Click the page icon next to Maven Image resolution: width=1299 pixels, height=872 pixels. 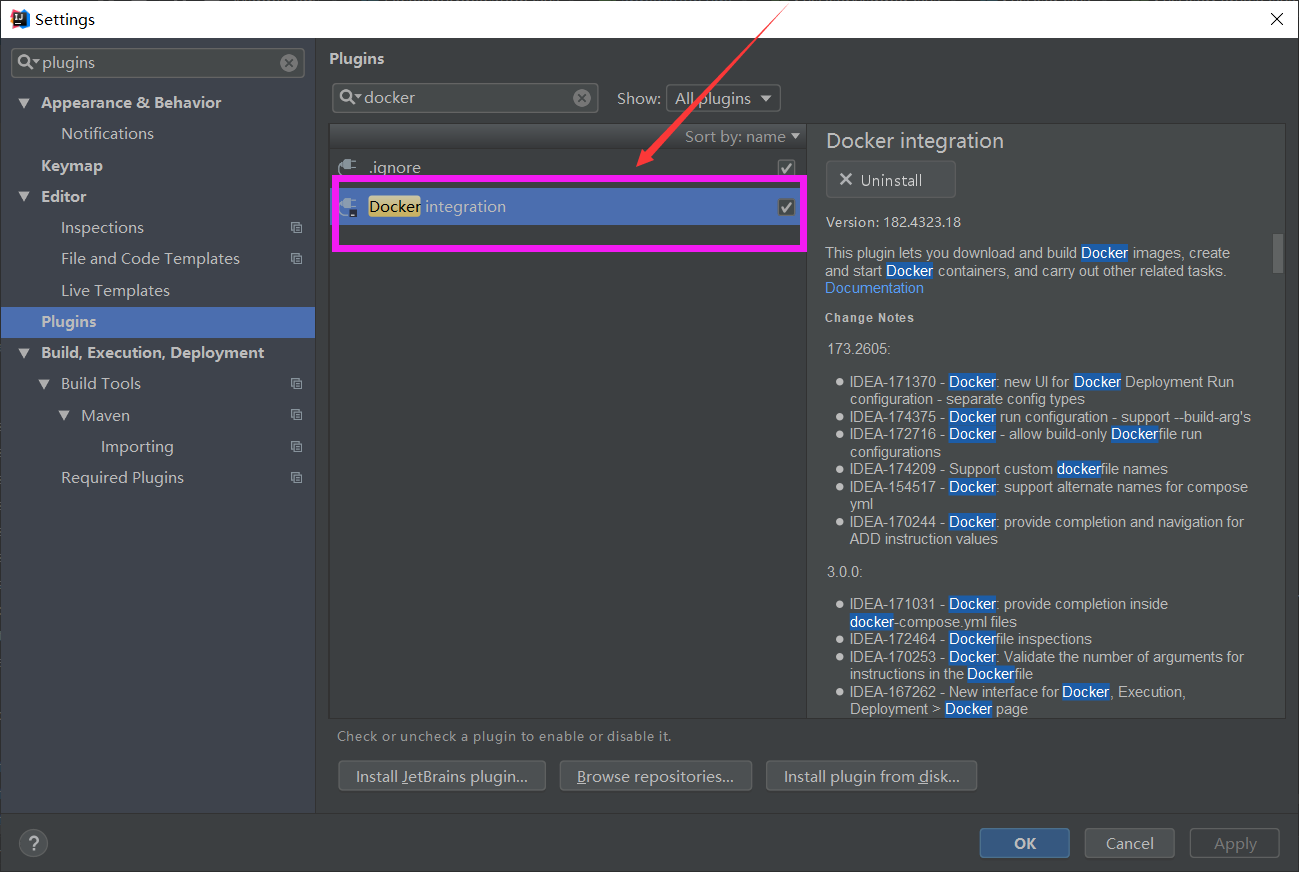296,415
